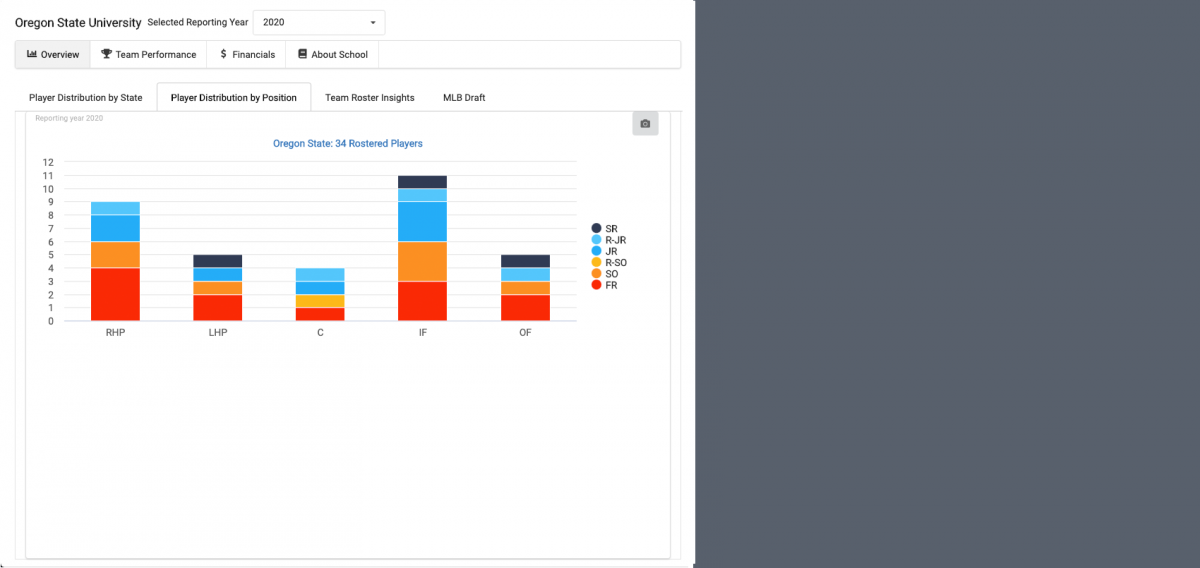Screen dimensions: 1200x568
Task: Click the IF axis label
Action: (423, 332)
